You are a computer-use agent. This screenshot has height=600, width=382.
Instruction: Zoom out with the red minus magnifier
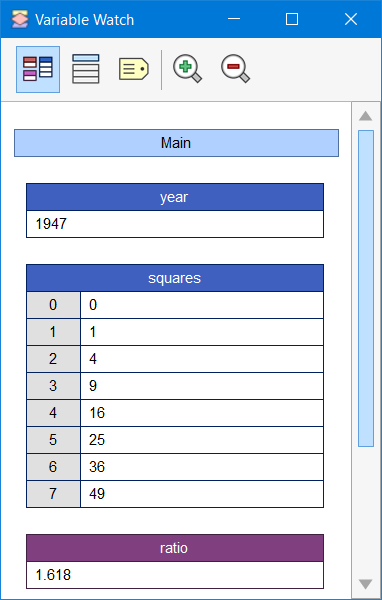tap(235, 69)
